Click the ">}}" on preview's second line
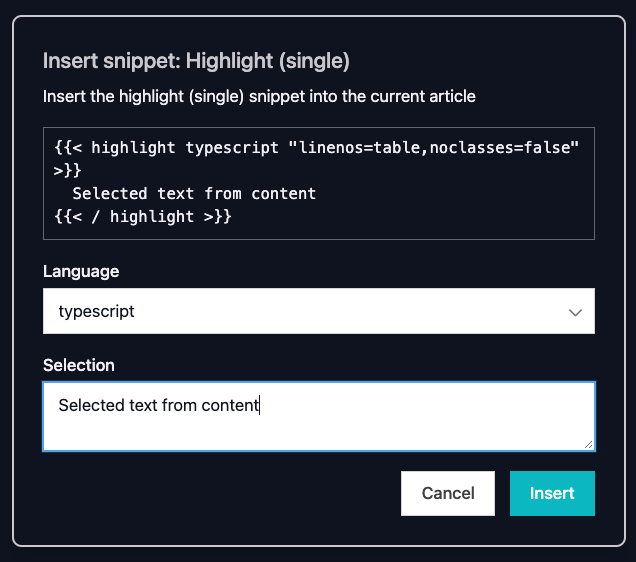 (67, 170)
